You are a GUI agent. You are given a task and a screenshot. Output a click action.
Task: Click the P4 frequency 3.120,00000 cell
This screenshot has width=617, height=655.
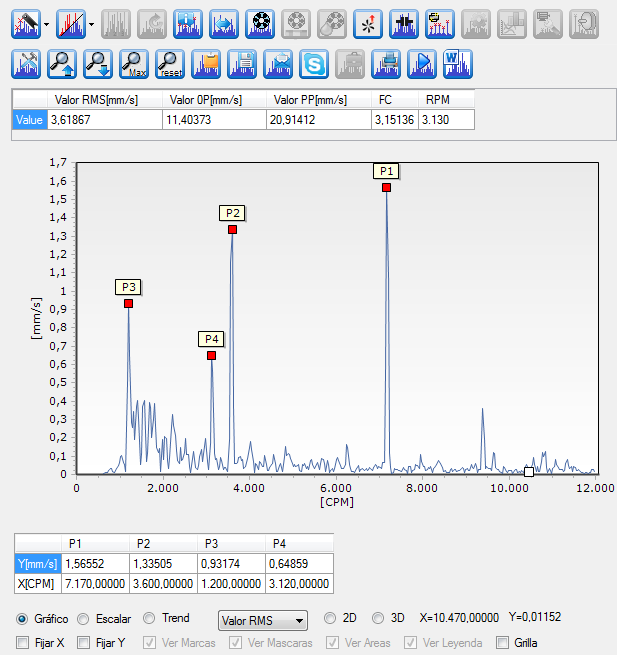click(299, 584)
